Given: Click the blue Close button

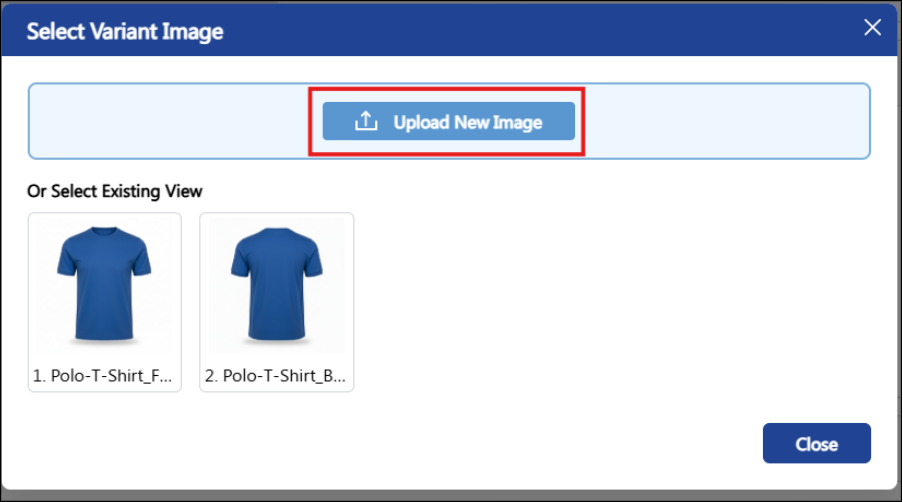Looking at the screenshot, I should pos(817,443).
